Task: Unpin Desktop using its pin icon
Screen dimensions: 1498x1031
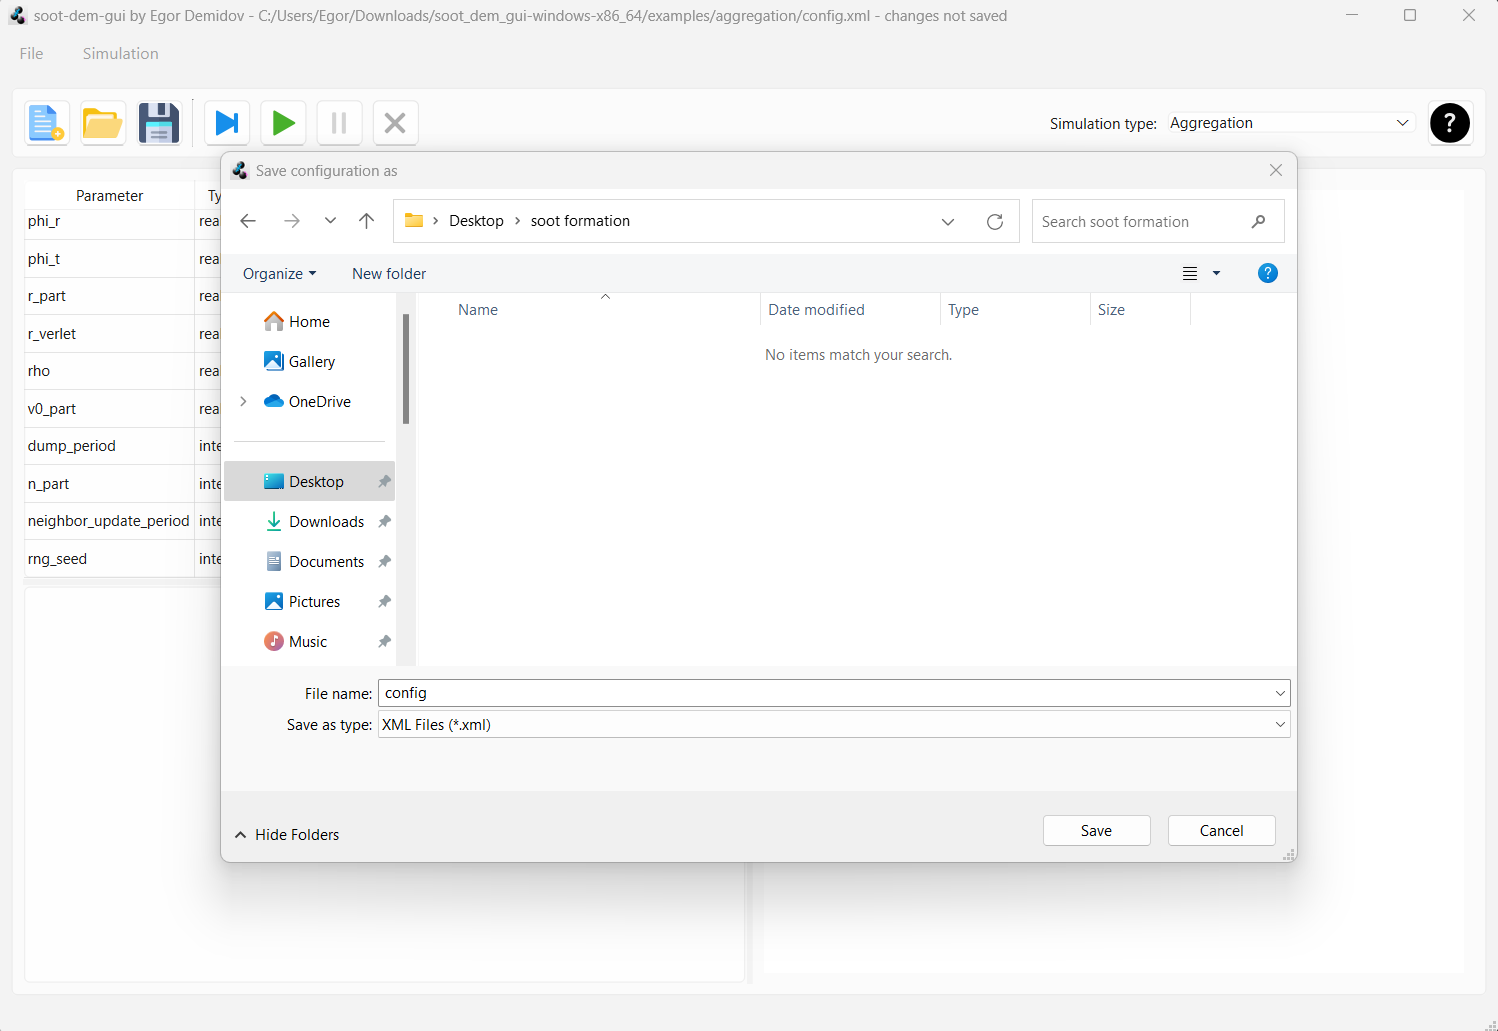Action: point(384,482)
